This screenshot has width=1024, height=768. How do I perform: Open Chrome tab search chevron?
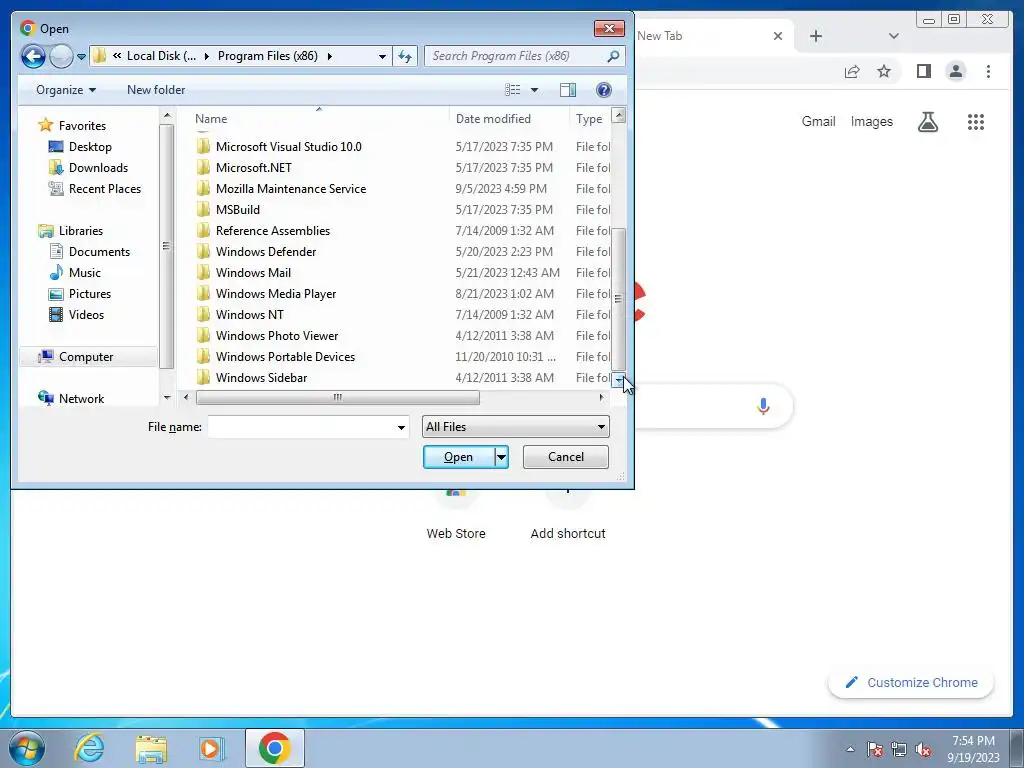point(894,36)
